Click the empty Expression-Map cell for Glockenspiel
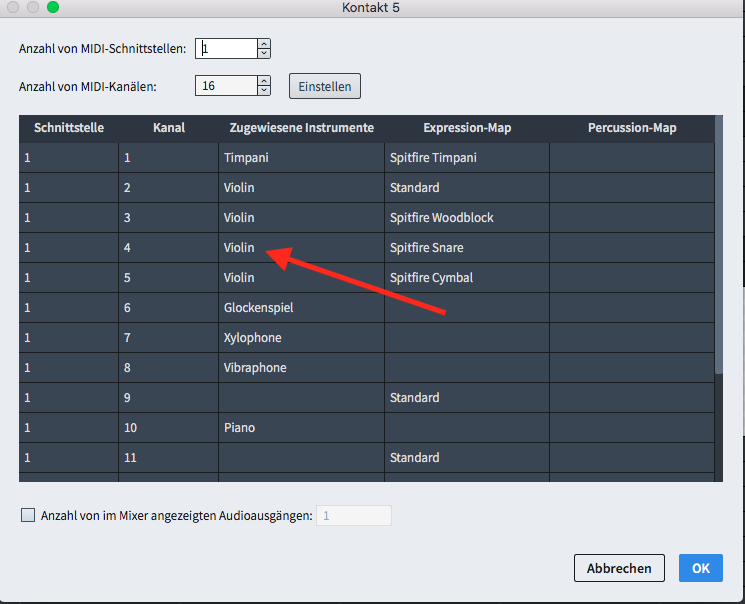 [x=467, y=307]
